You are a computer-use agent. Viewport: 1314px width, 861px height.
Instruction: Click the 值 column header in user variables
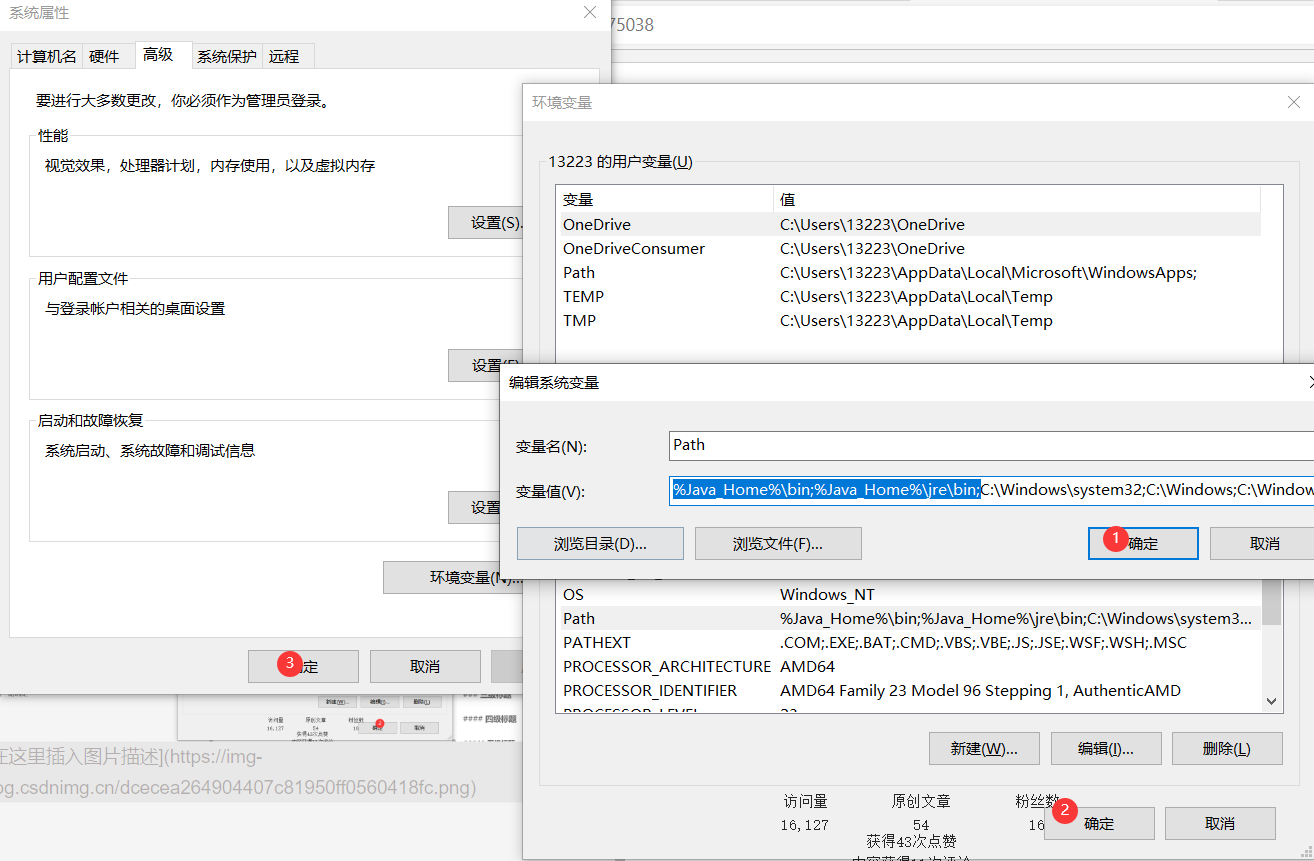pyautogui.click(x=1017, y=199)
